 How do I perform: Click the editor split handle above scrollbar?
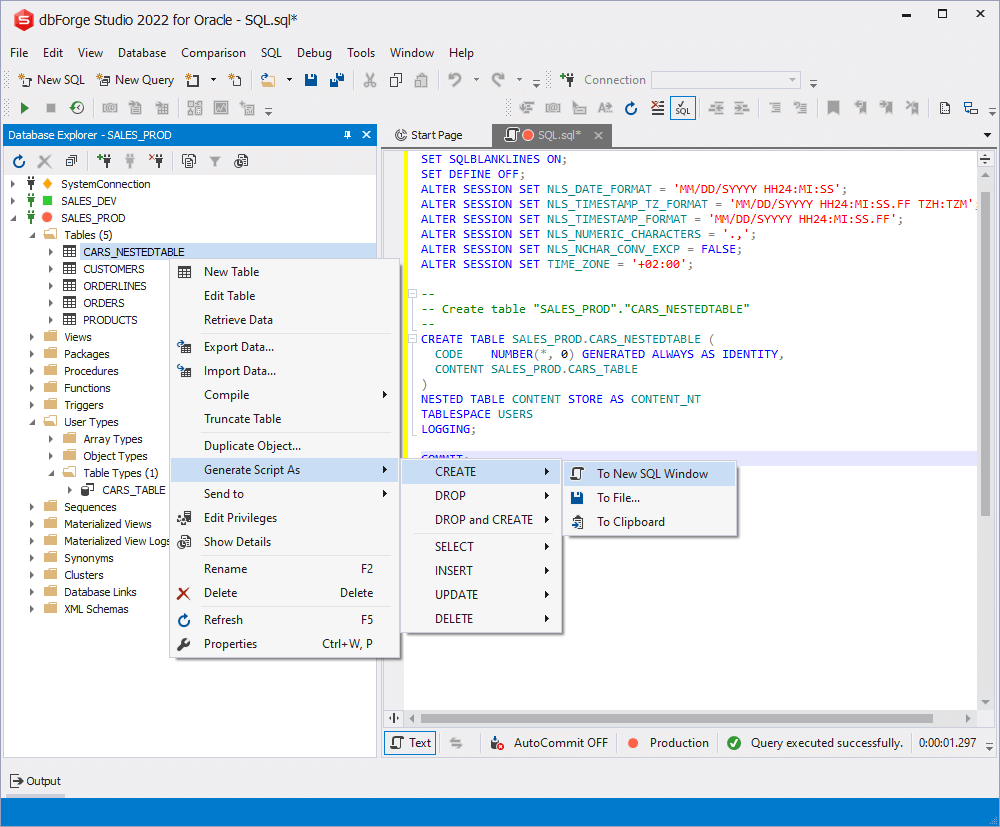985,159
